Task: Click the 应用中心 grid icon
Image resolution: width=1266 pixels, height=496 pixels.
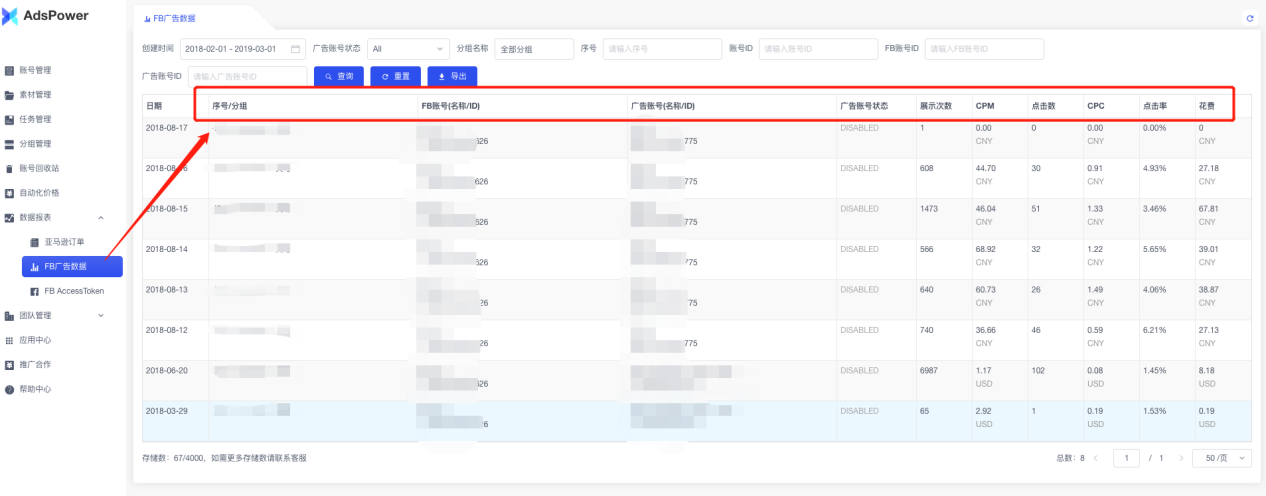Action: pos(10,340)
